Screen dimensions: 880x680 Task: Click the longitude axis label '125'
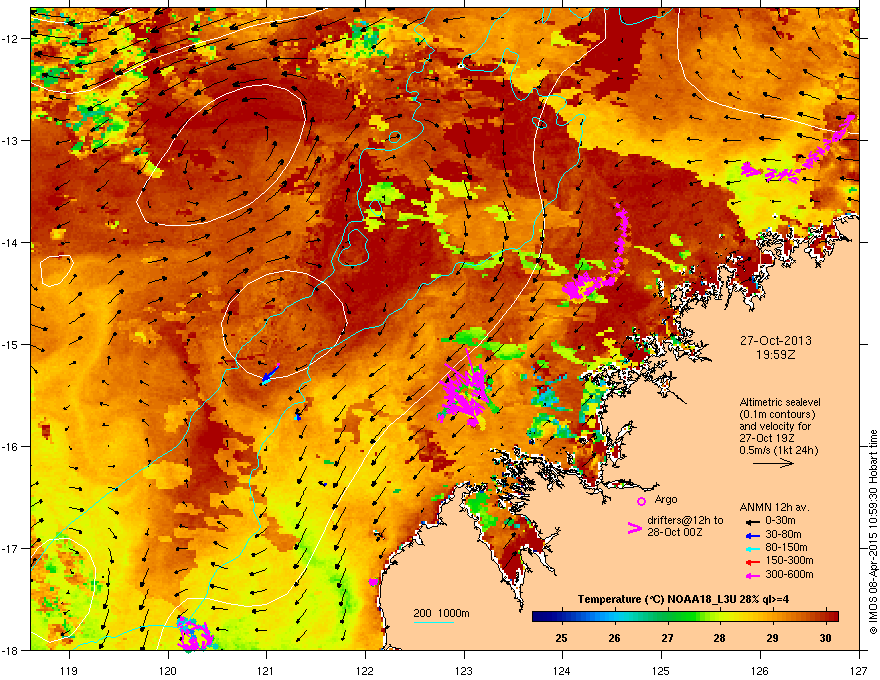[661, 670]
